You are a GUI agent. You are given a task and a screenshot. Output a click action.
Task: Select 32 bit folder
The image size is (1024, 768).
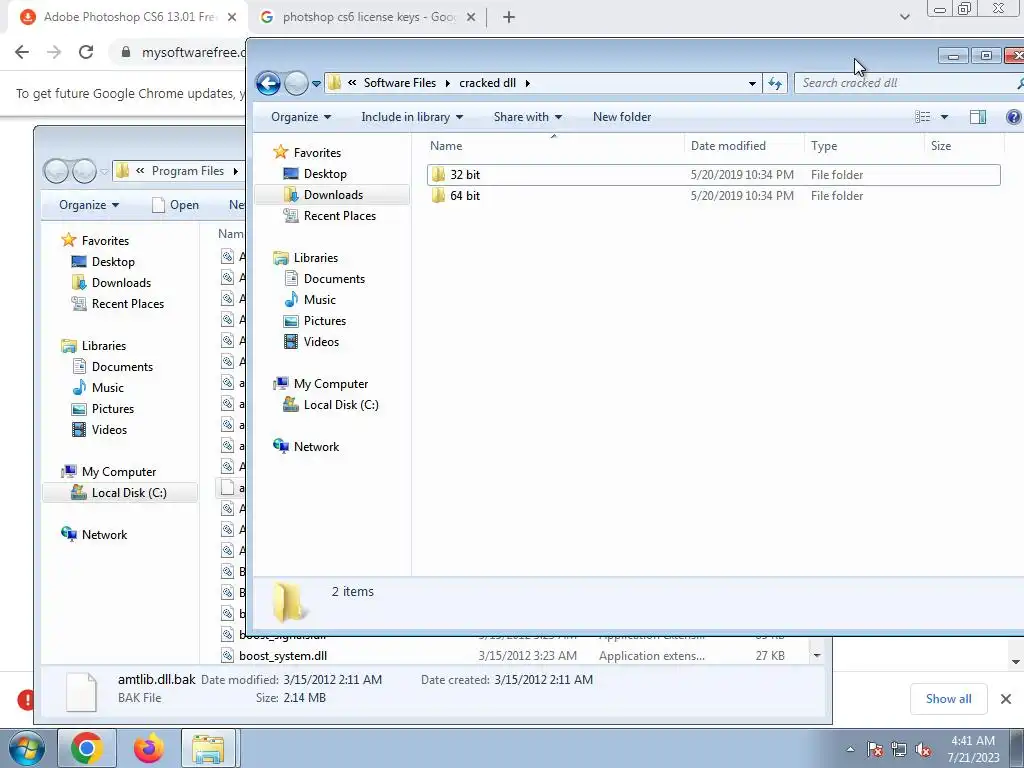pyautogui.click(x=714, y=174)
